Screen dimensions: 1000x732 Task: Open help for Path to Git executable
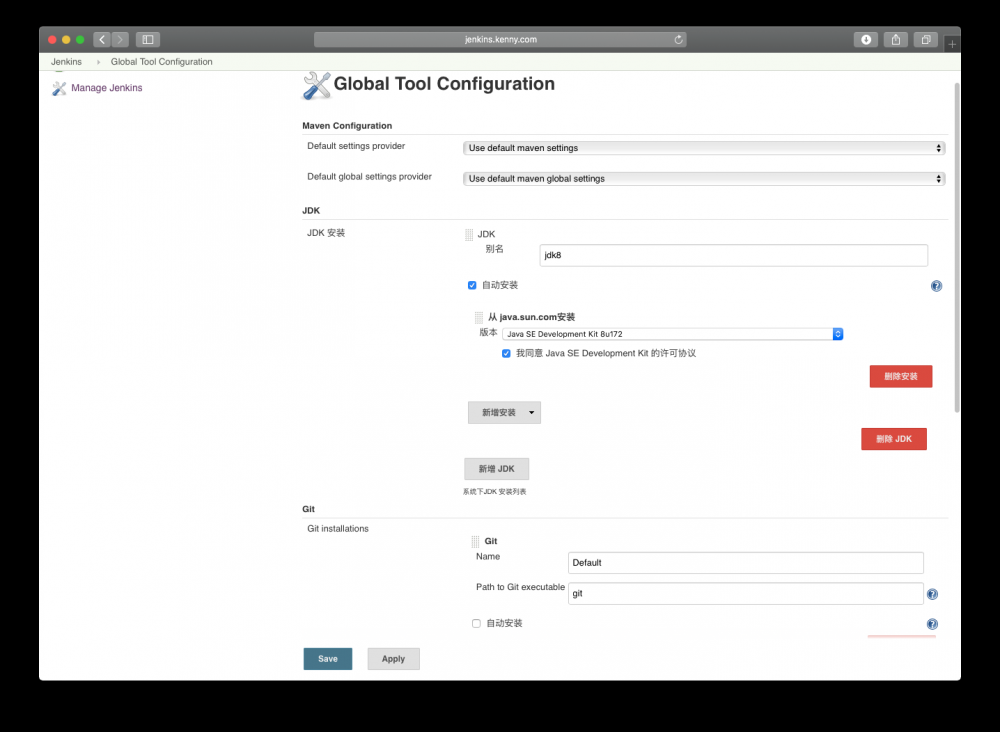point(932,593)
